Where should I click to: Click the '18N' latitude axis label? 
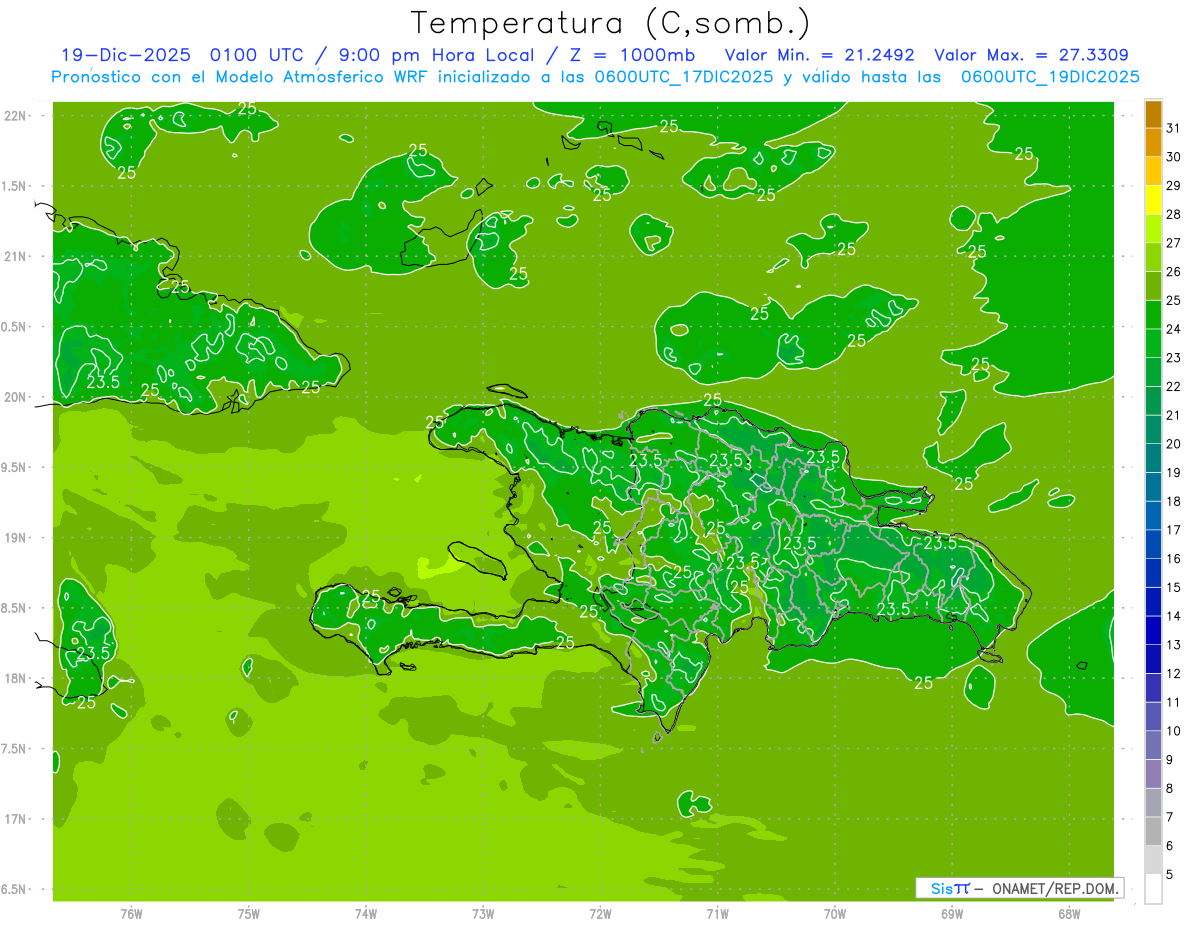tap(16, 679)
